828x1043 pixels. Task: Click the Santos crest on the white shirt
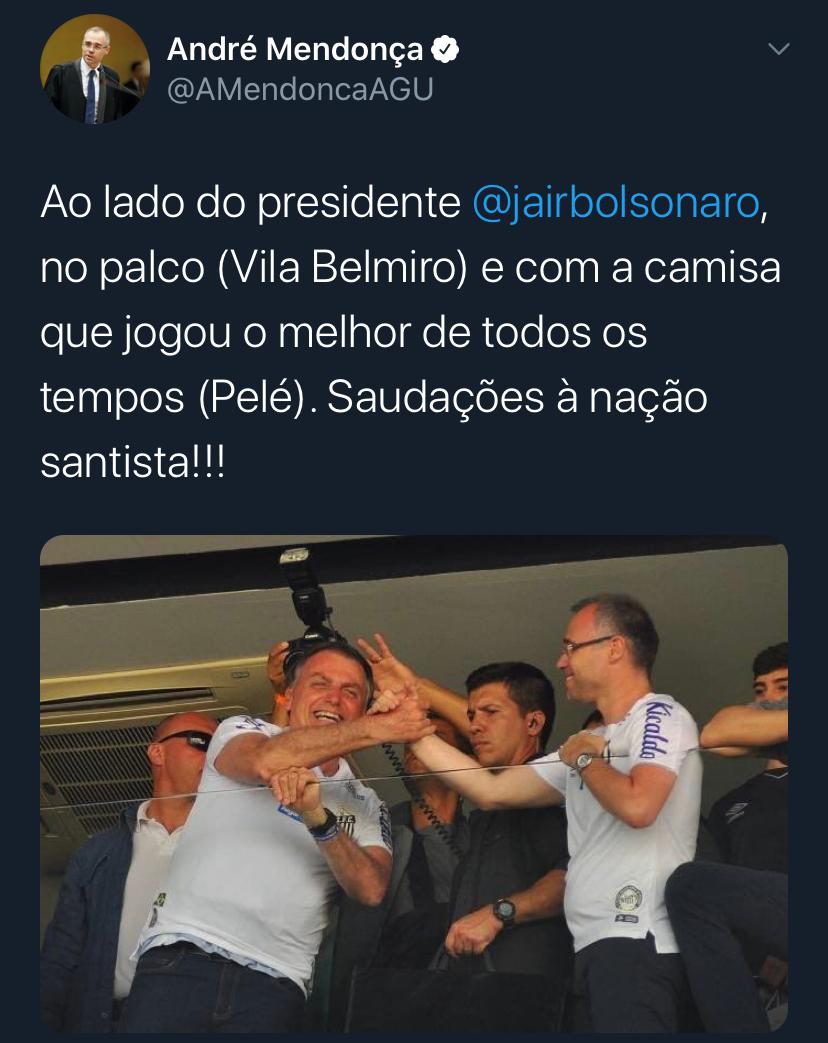click(x=627, y=898)
